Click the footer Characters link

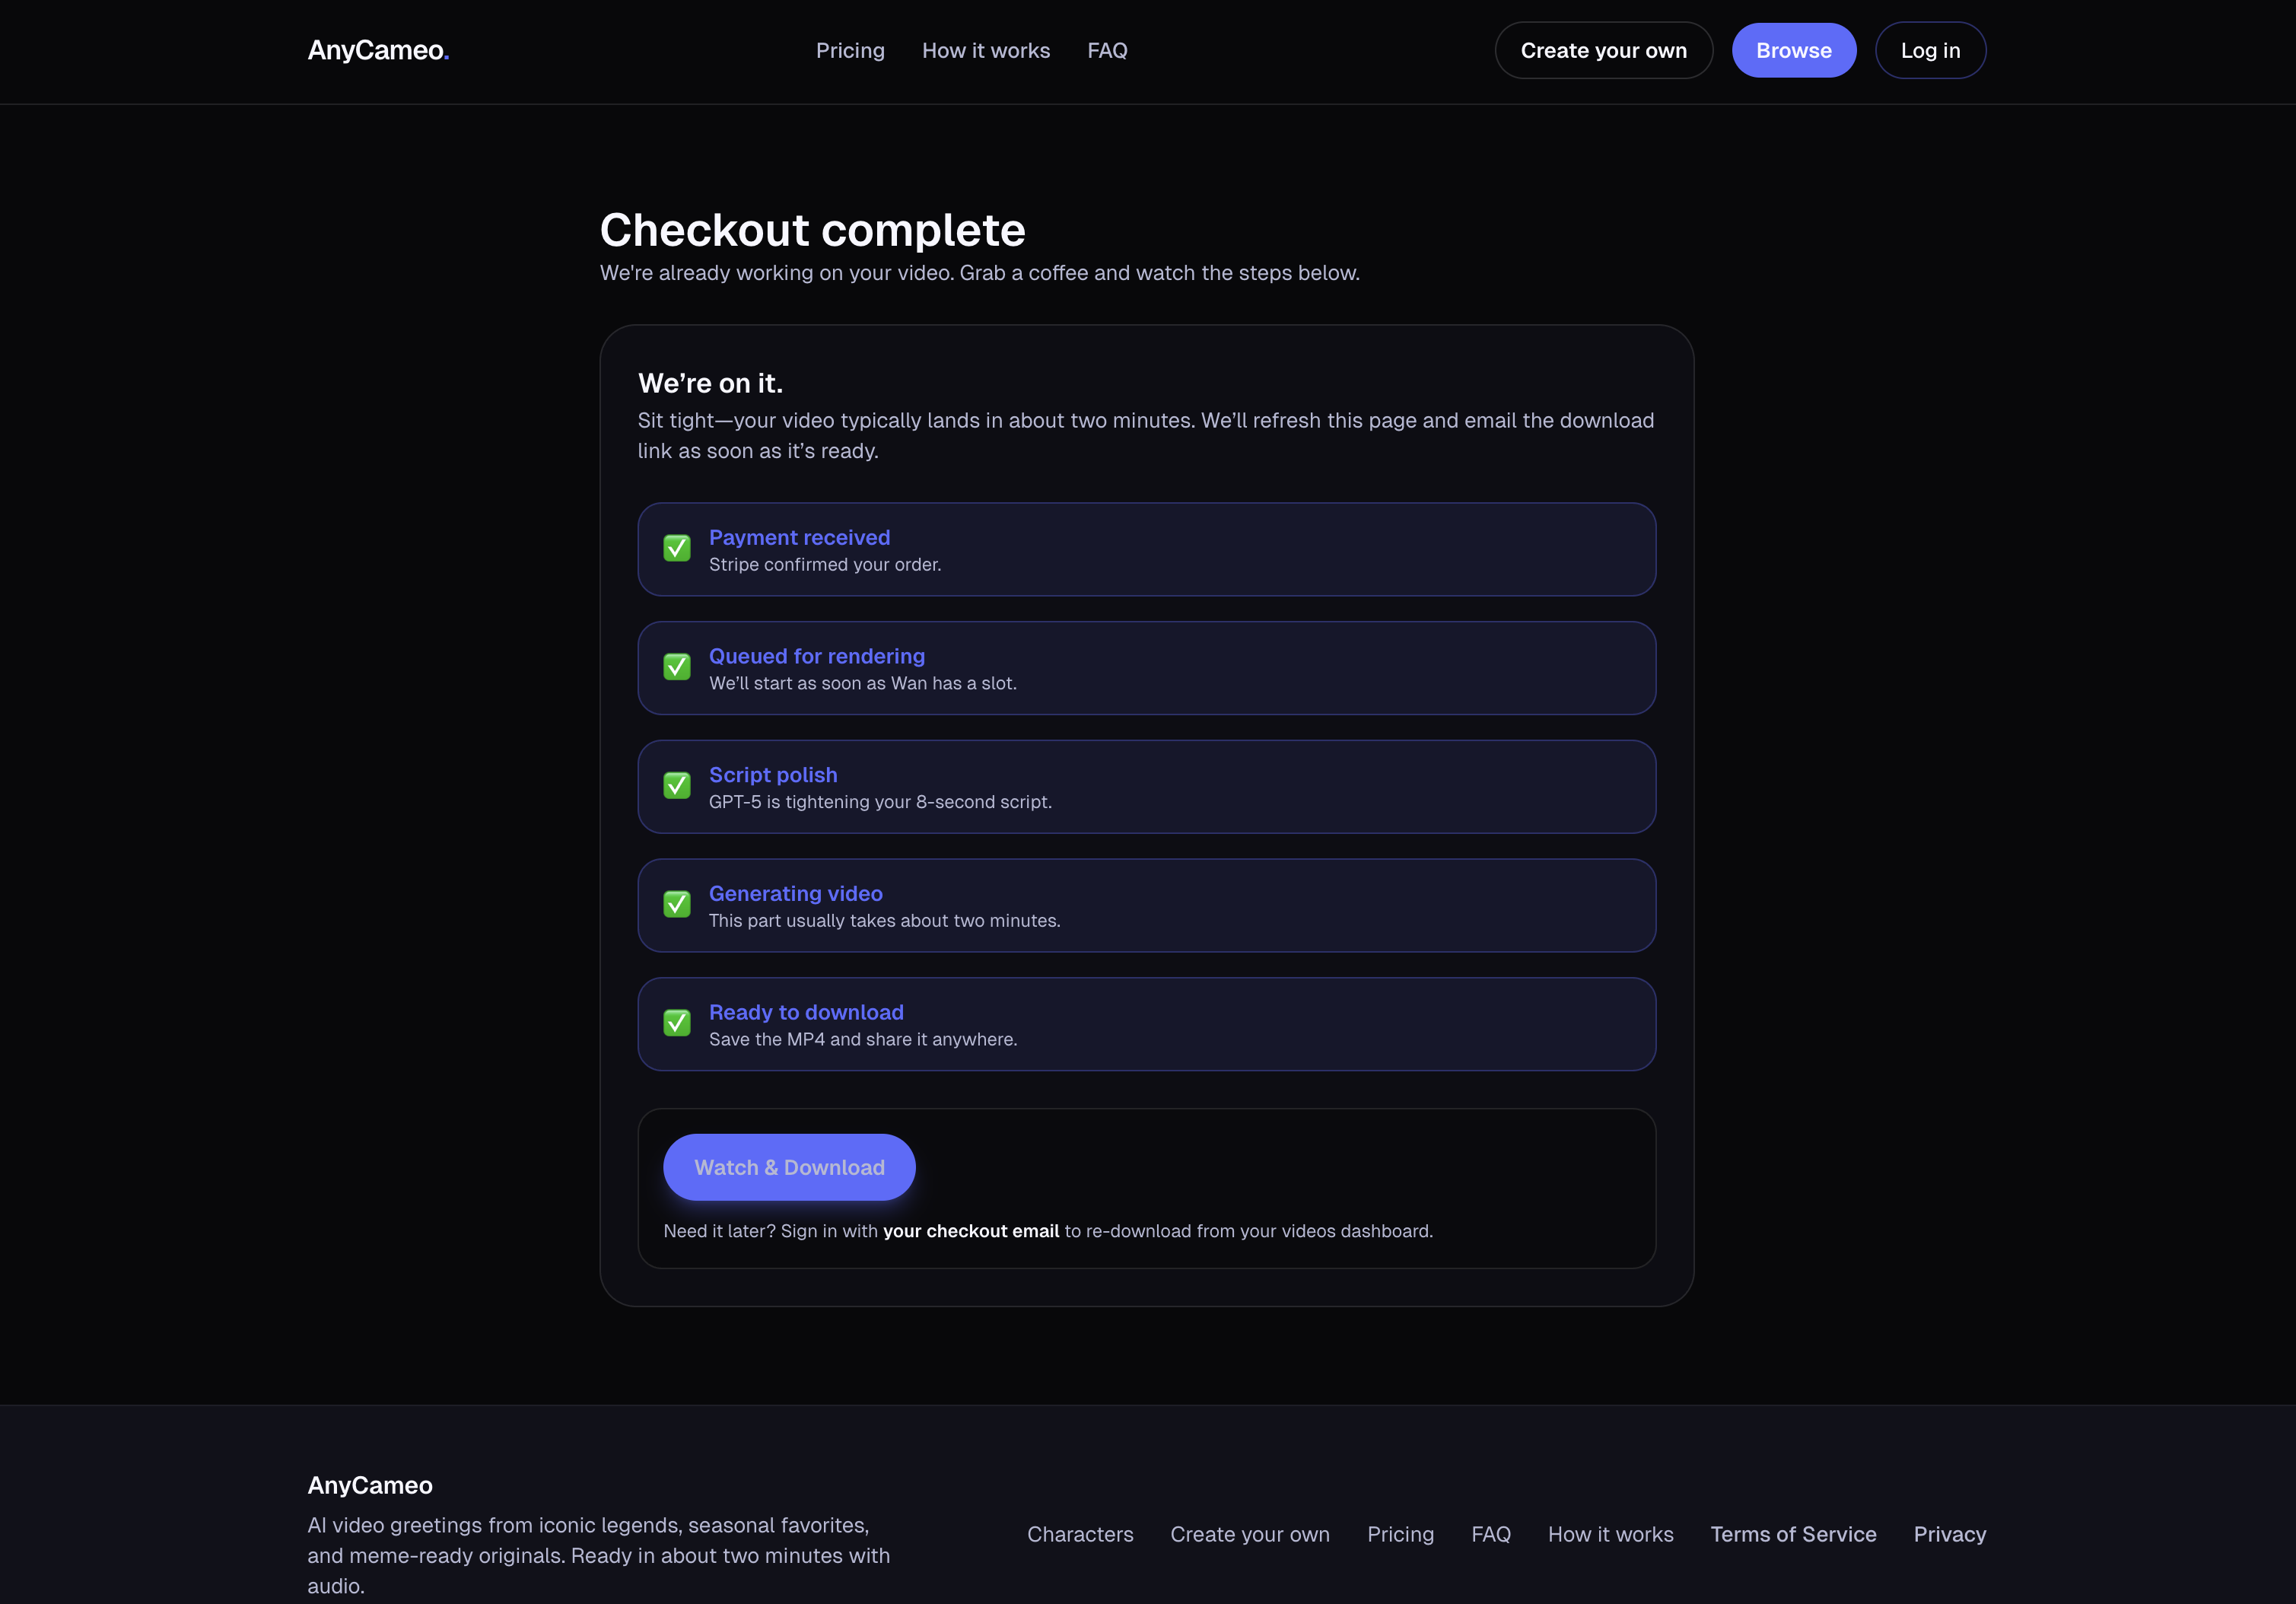(1079, 1534)
